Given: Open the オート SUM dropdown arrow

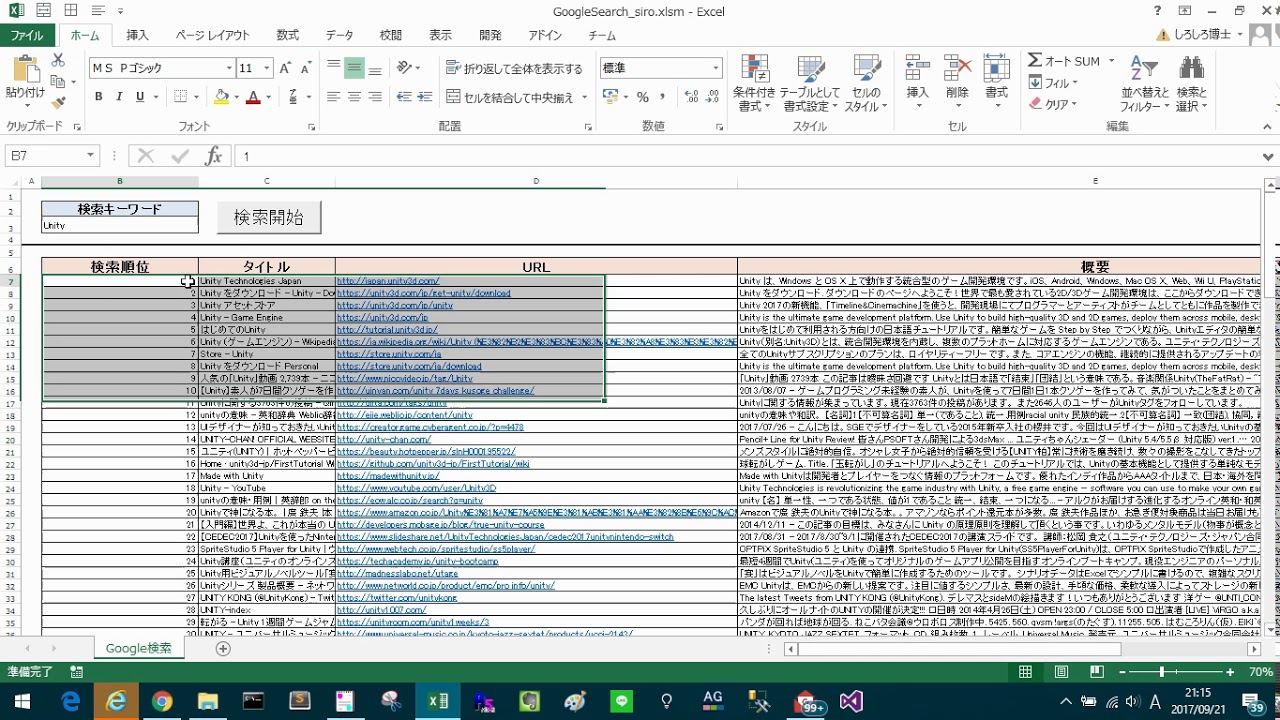Looking at the screenshot, I should (1109, 62).
